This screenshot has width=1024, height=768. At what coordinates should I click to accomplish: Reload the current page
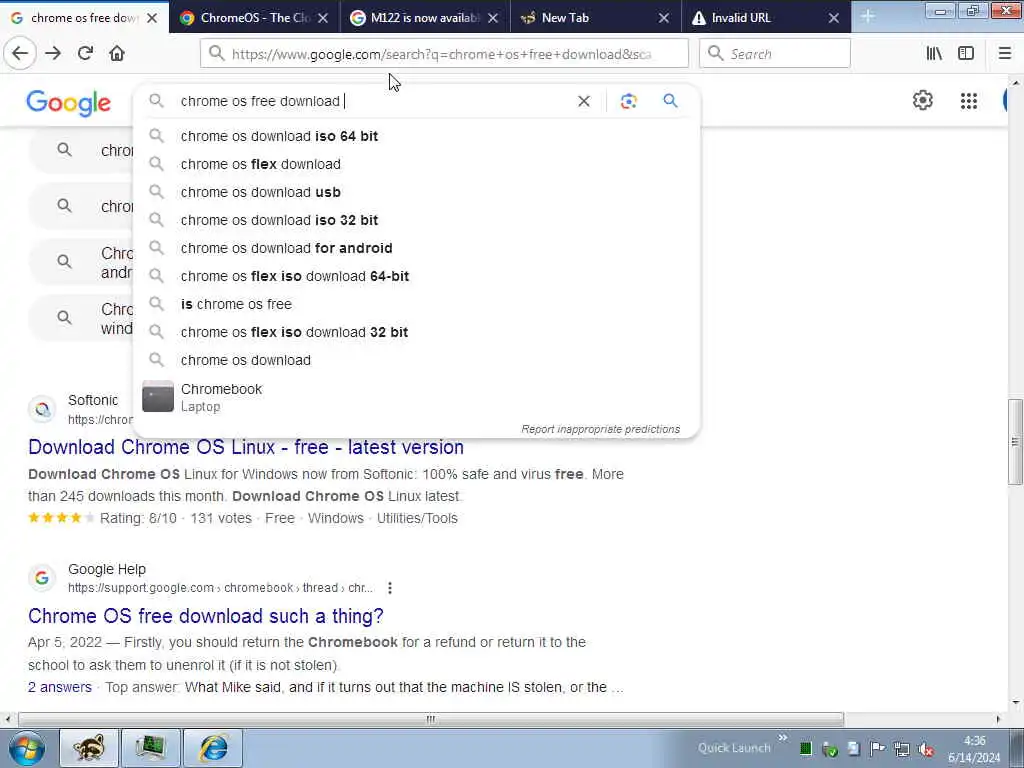pyautogui.click(x=86, y=54)
